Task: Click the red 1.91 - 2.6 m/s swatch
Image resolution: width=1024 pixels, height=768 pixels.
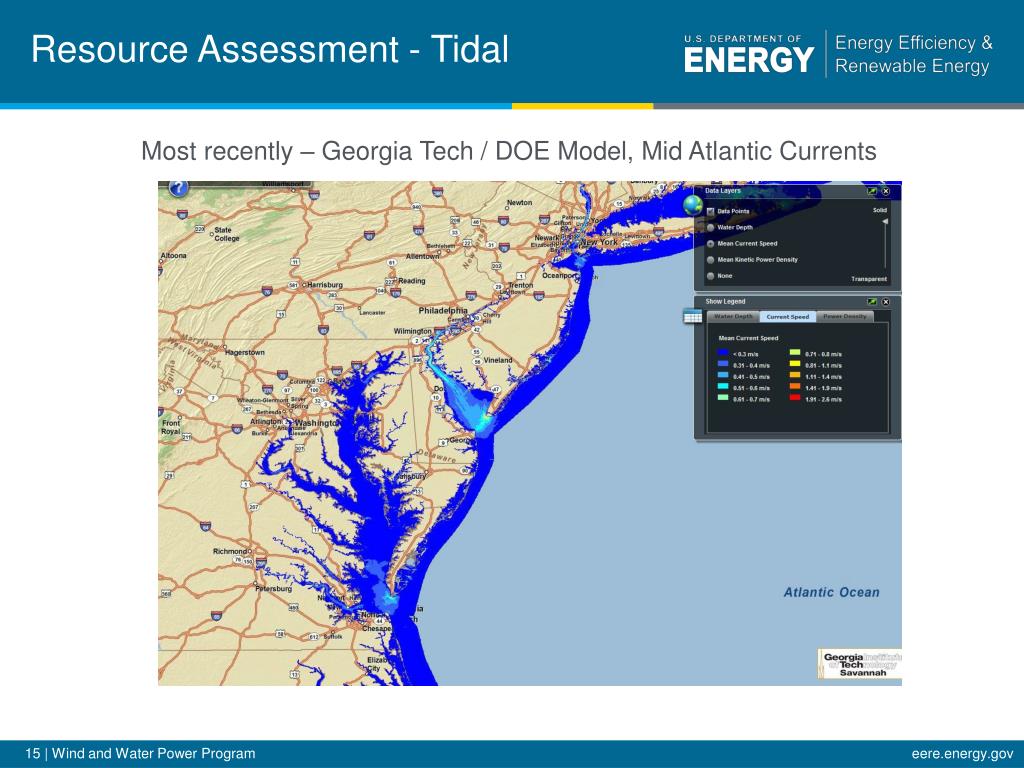Action: pos(795,398)
